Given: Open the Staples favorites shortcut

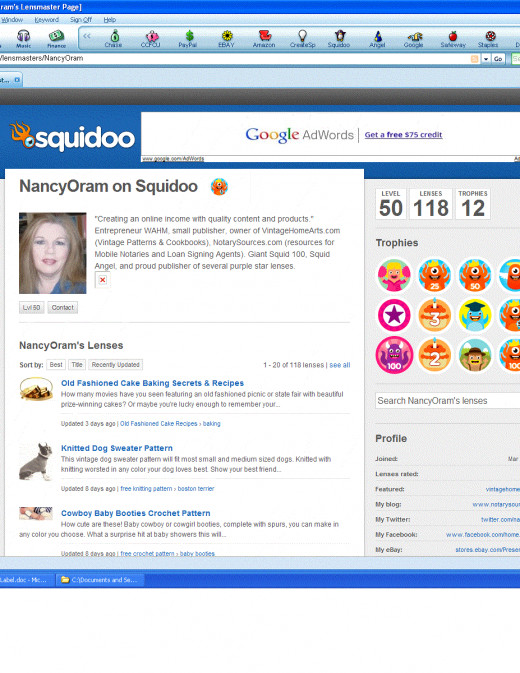Looking at the screenshot, I should click(488, 39).
